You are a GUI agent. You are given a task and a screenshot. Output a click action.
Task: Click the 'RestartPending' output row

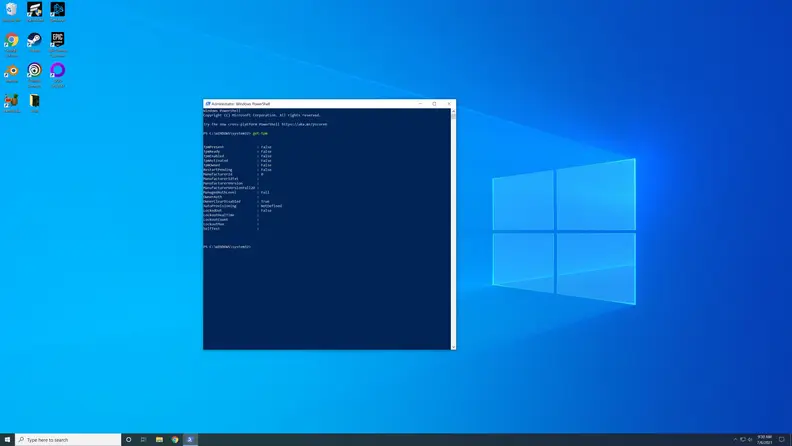click(237, 170)
